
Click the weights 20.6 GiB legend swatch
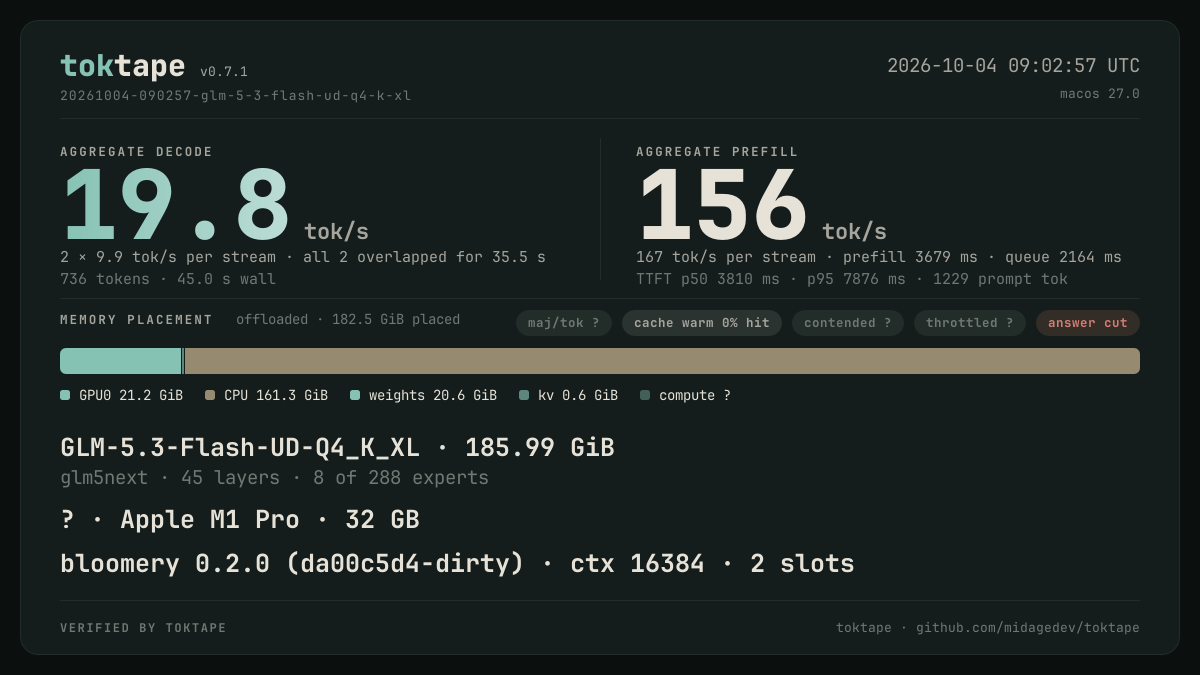(x=355, y=395)
